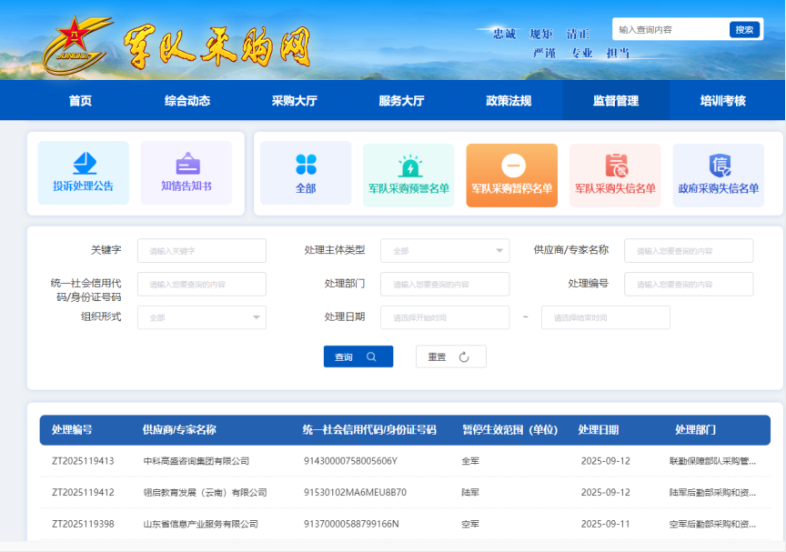Click 空军 scope cell

tap(470, 524)
